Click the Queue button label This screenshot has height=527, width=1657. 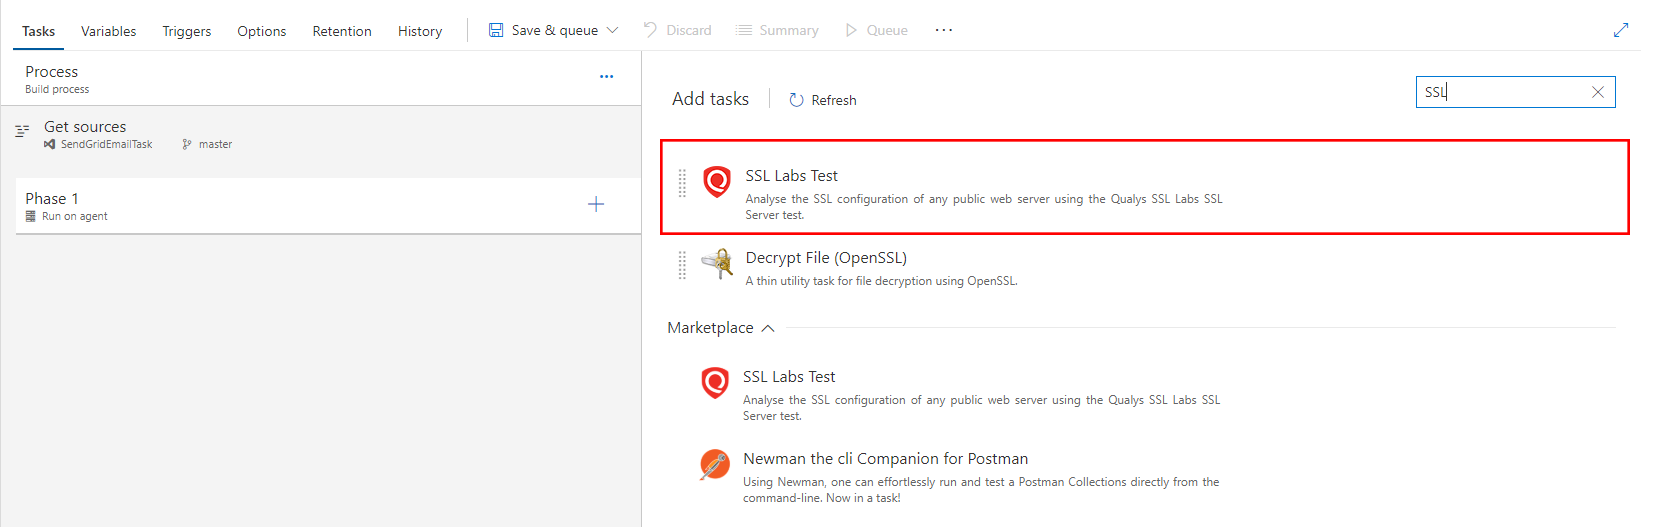[887, 31]
